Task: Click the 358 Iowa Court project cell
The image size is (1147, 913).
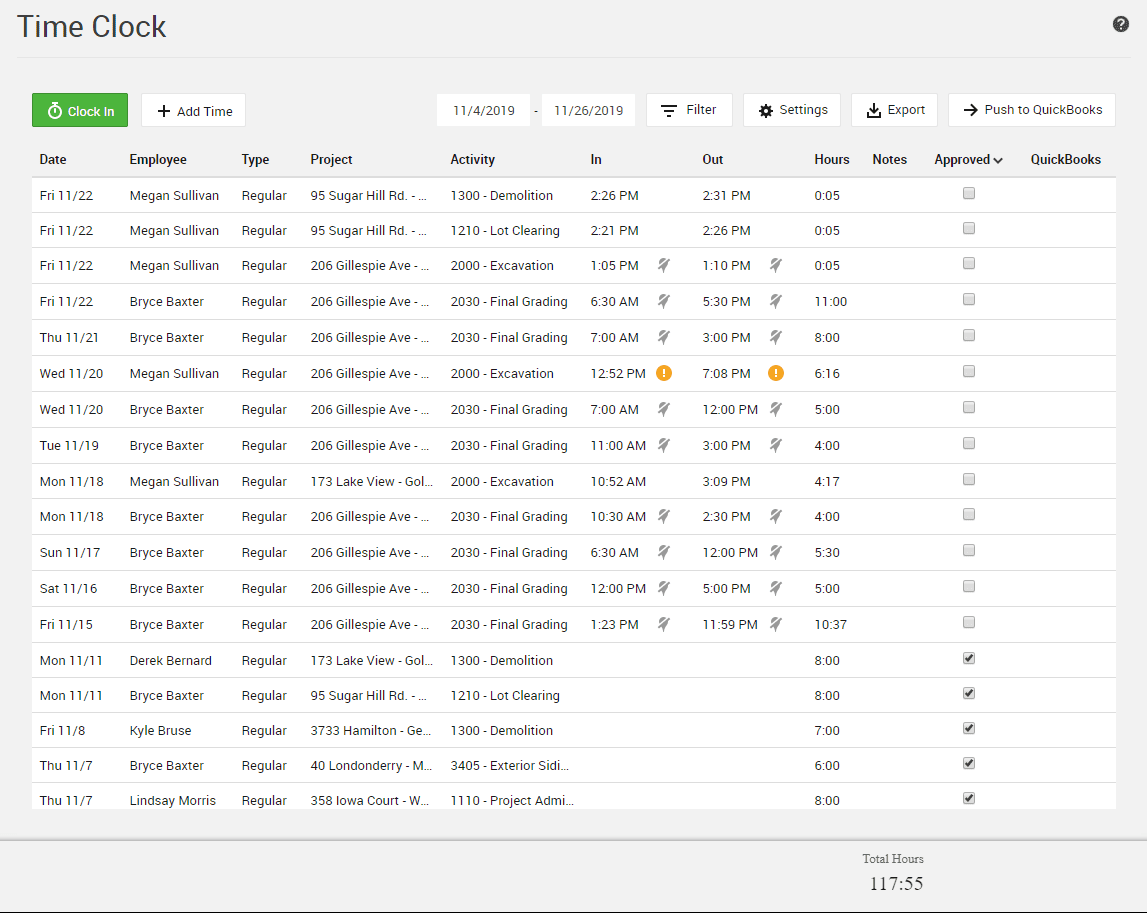Action: pos(370,800)
